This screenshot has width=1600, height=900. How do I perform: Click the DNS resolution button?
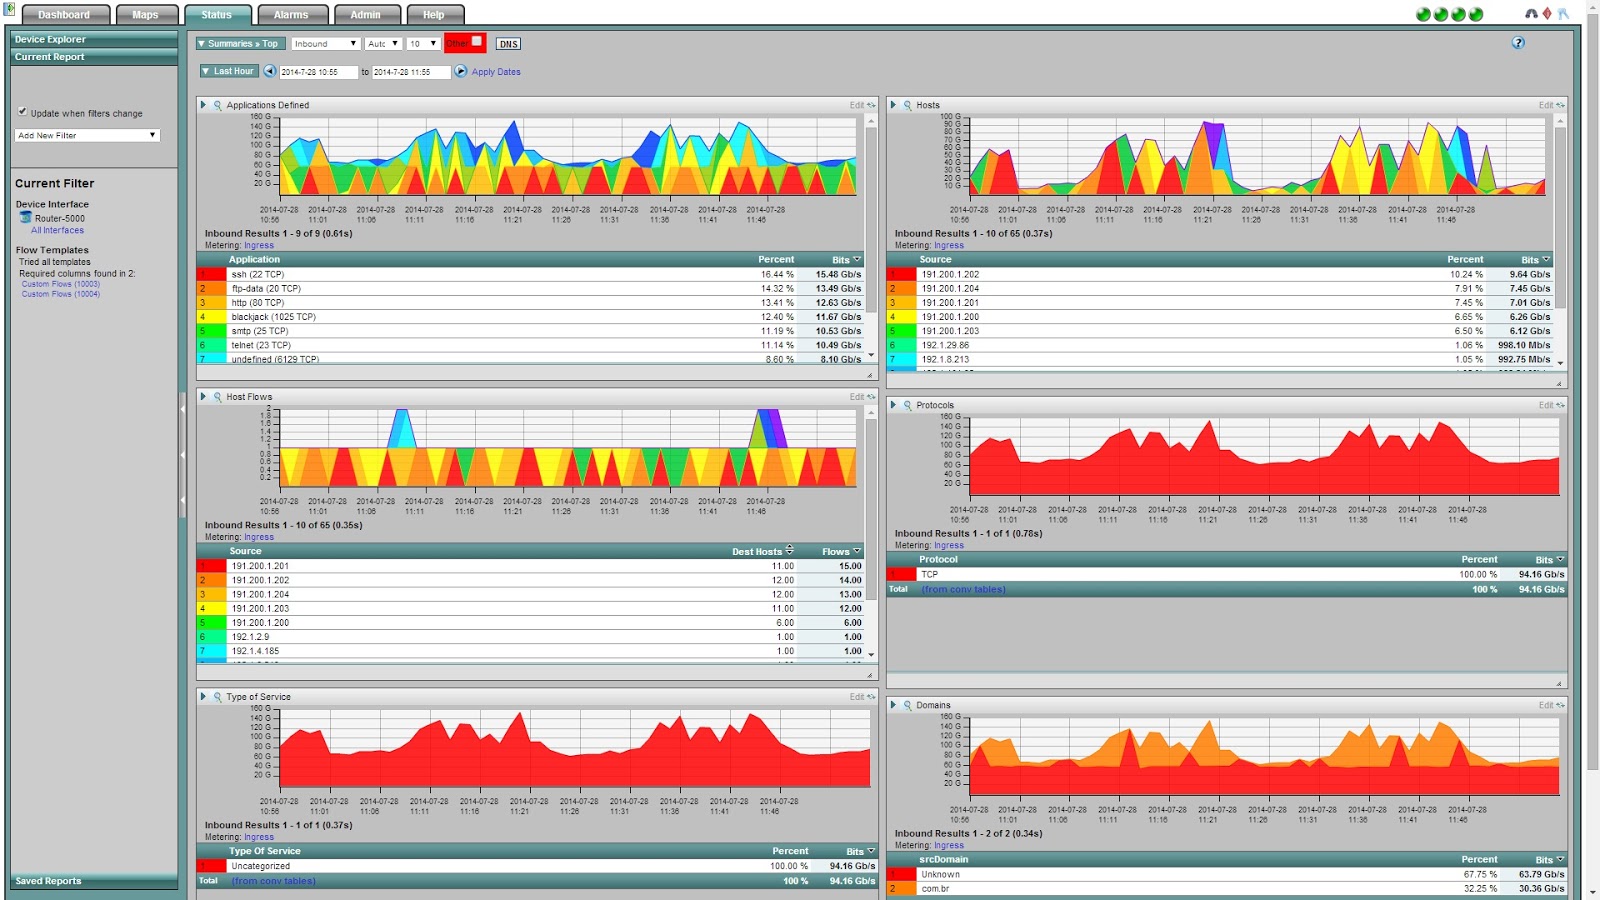[509, 43]
